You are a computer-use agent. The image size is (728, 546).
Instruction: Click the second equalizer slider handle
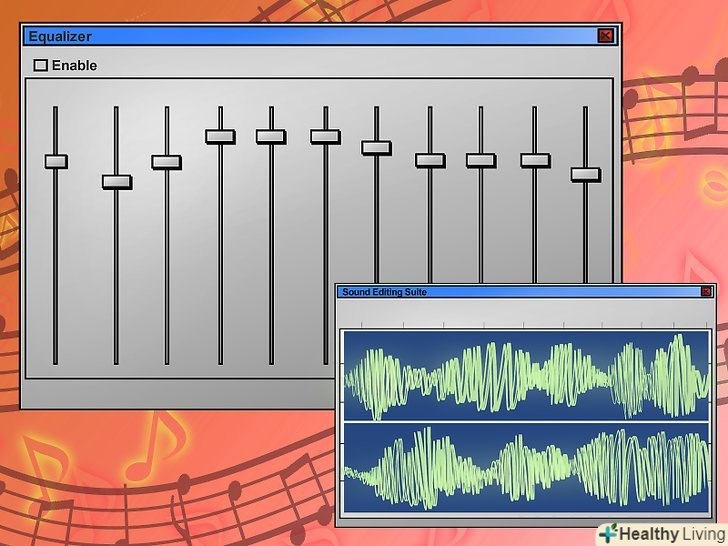click(117, 182)
